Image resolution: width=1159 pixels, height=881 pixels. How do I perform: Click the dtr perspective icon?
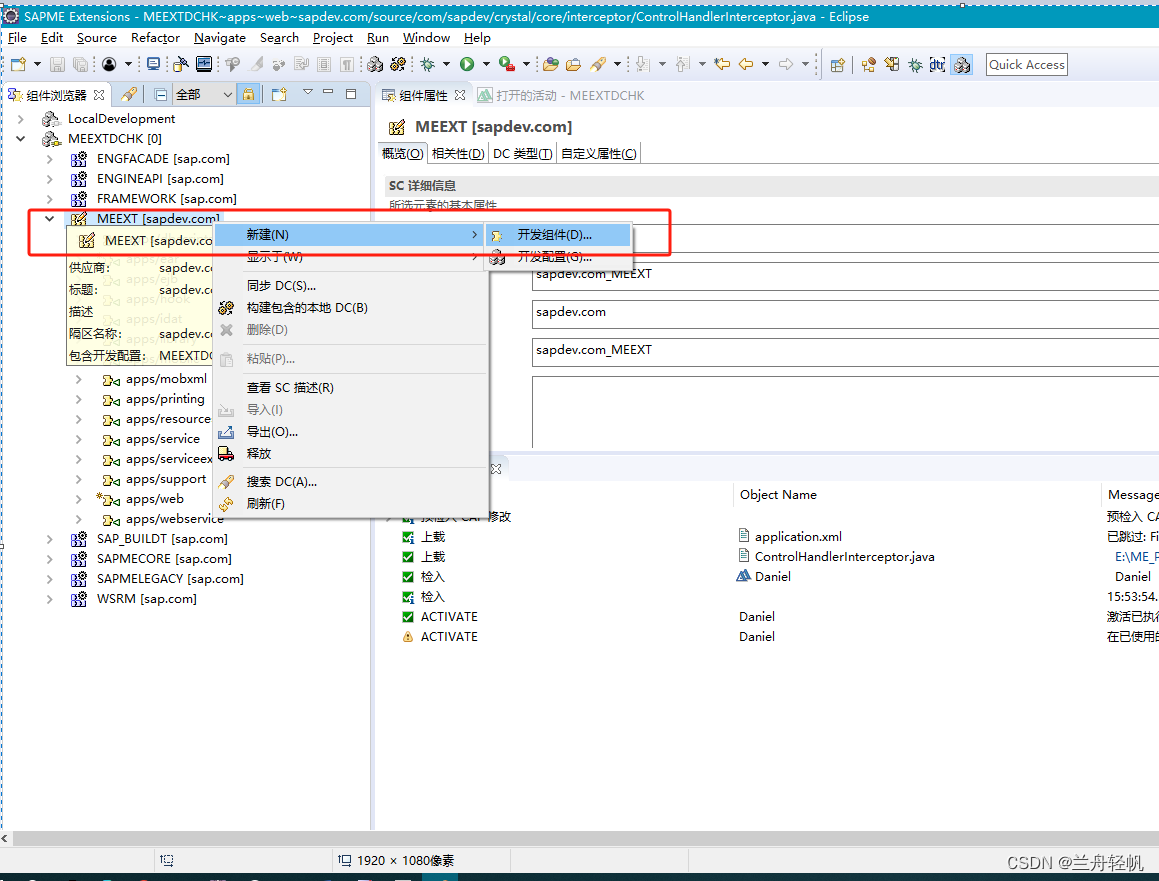coord(937,65)
